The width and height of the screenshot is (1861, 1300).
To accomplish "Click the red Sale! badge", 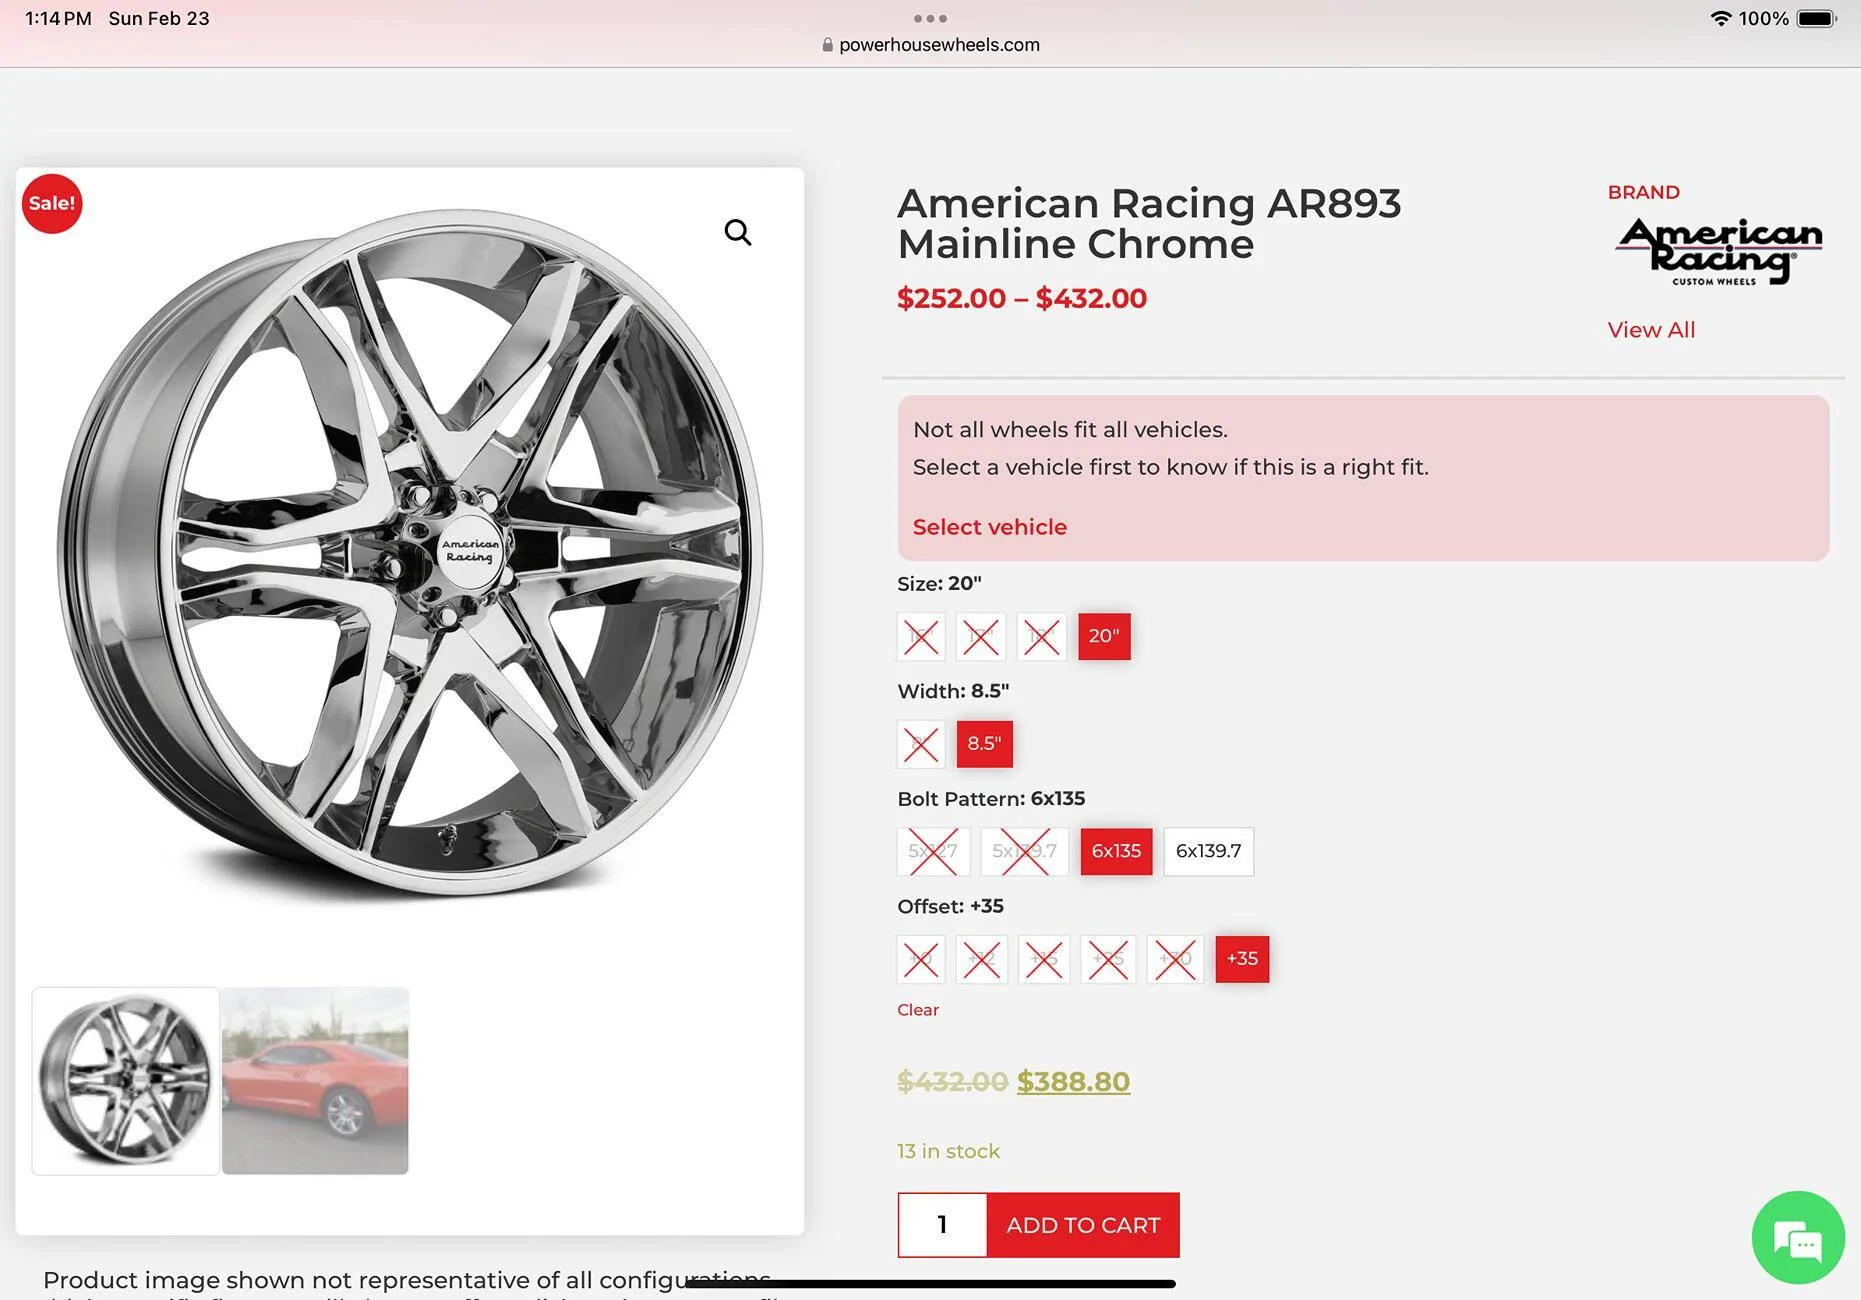I will point(52,203).
